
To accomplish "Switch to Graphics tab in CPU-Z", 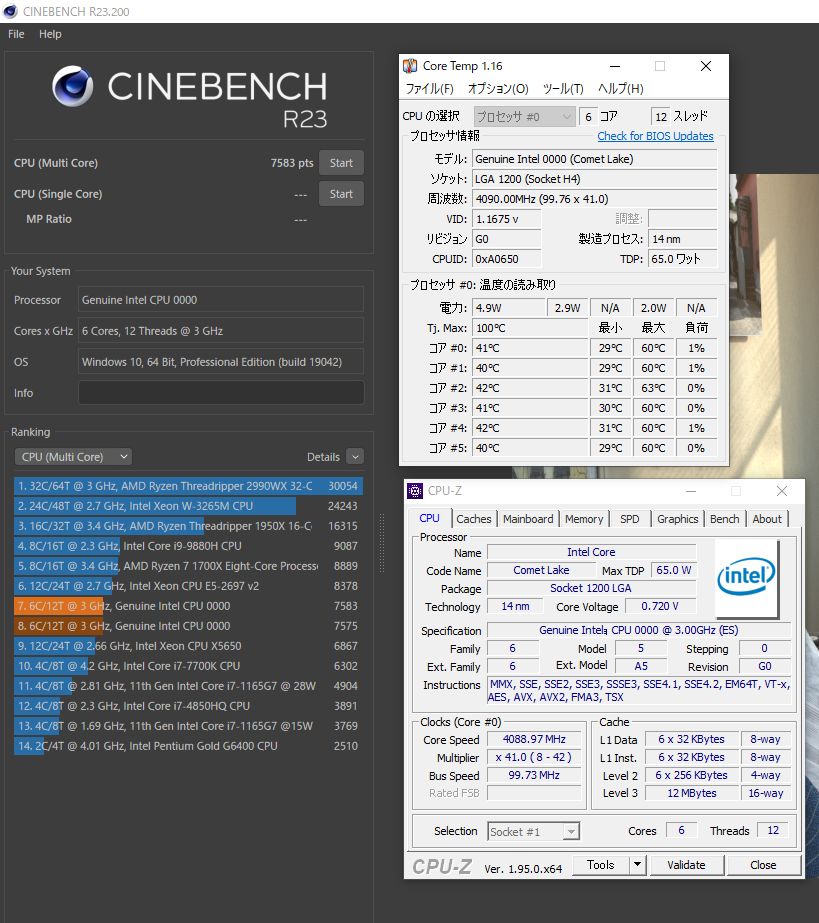I will [678, 519].
